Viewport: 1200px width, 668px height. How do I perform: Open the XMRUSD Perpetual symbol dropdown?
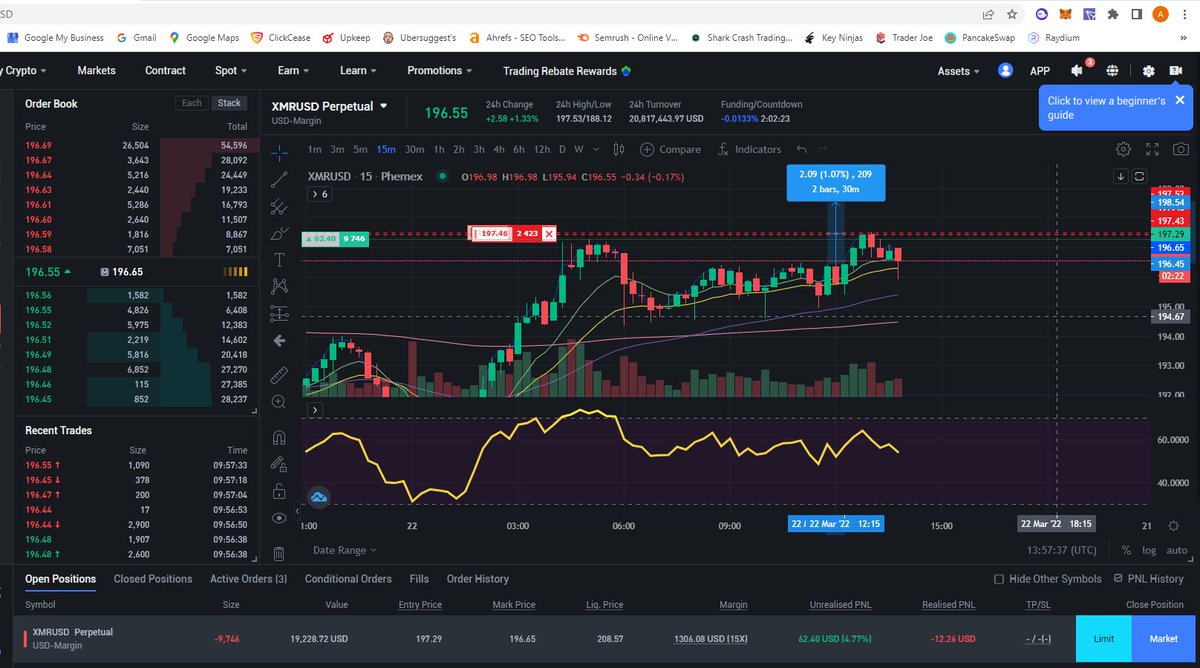tap(383, 106)
